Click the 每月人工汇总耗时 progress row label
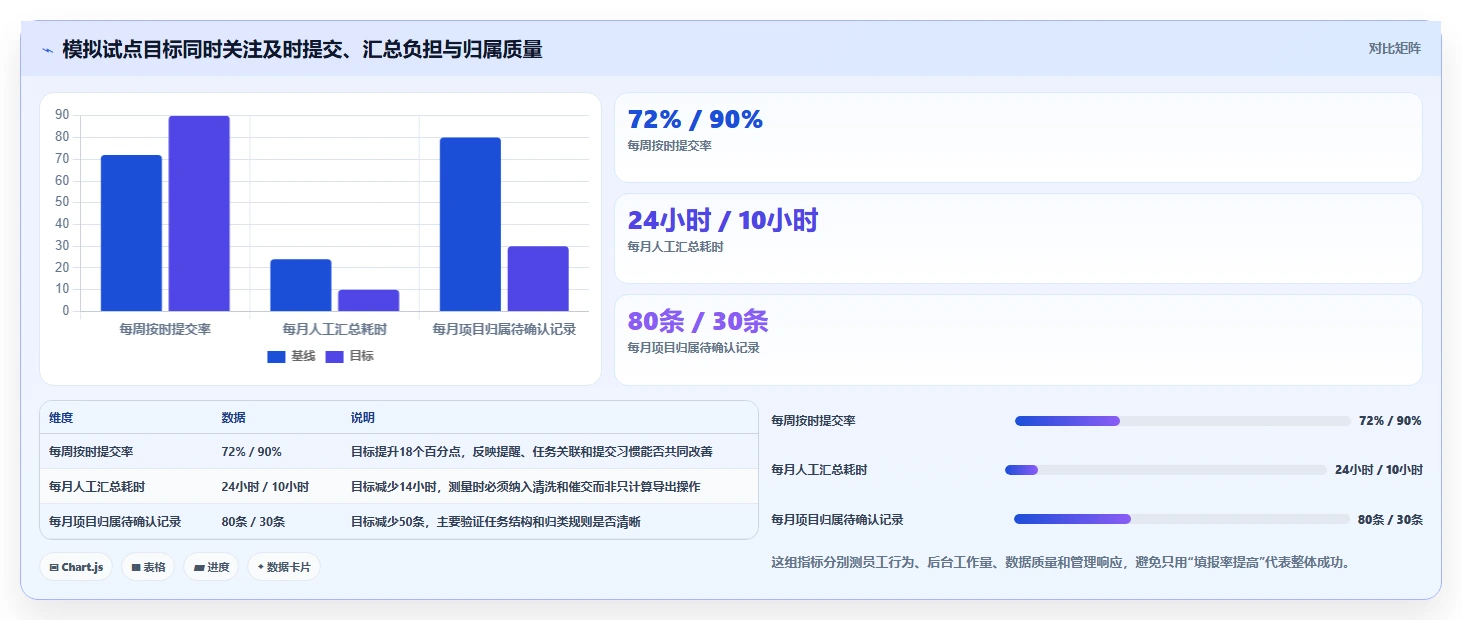This screenshot has width=1462, height=620. (819, 470)
